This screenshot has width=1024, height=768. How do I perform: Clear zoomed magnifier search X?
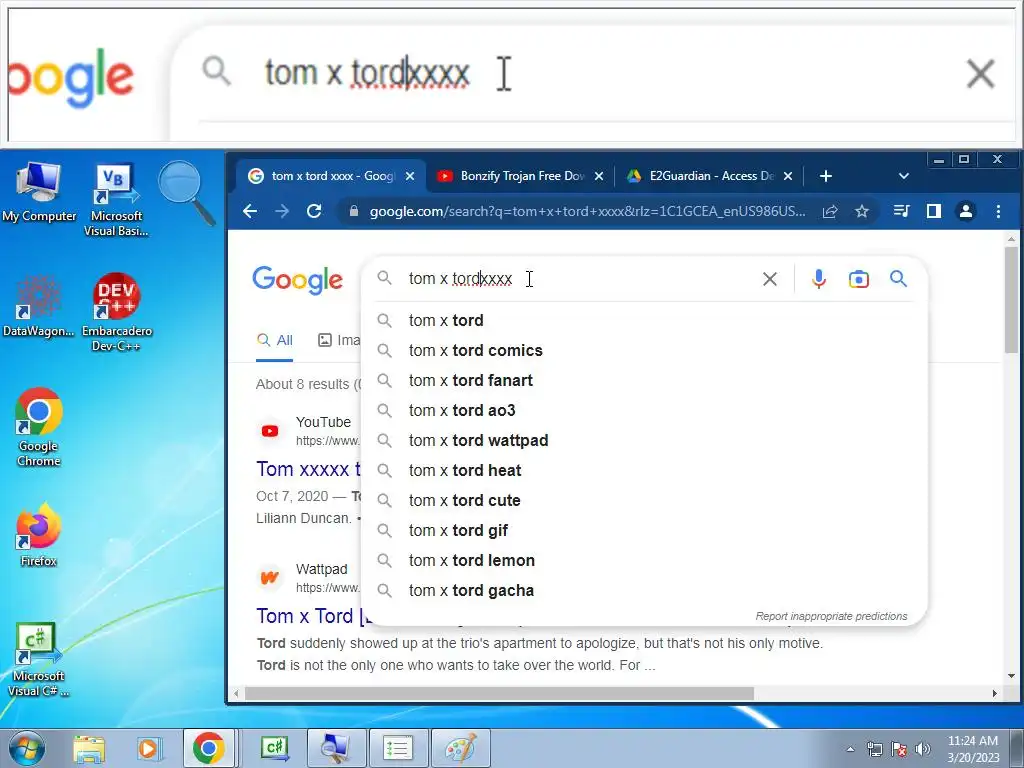point(981,73)
